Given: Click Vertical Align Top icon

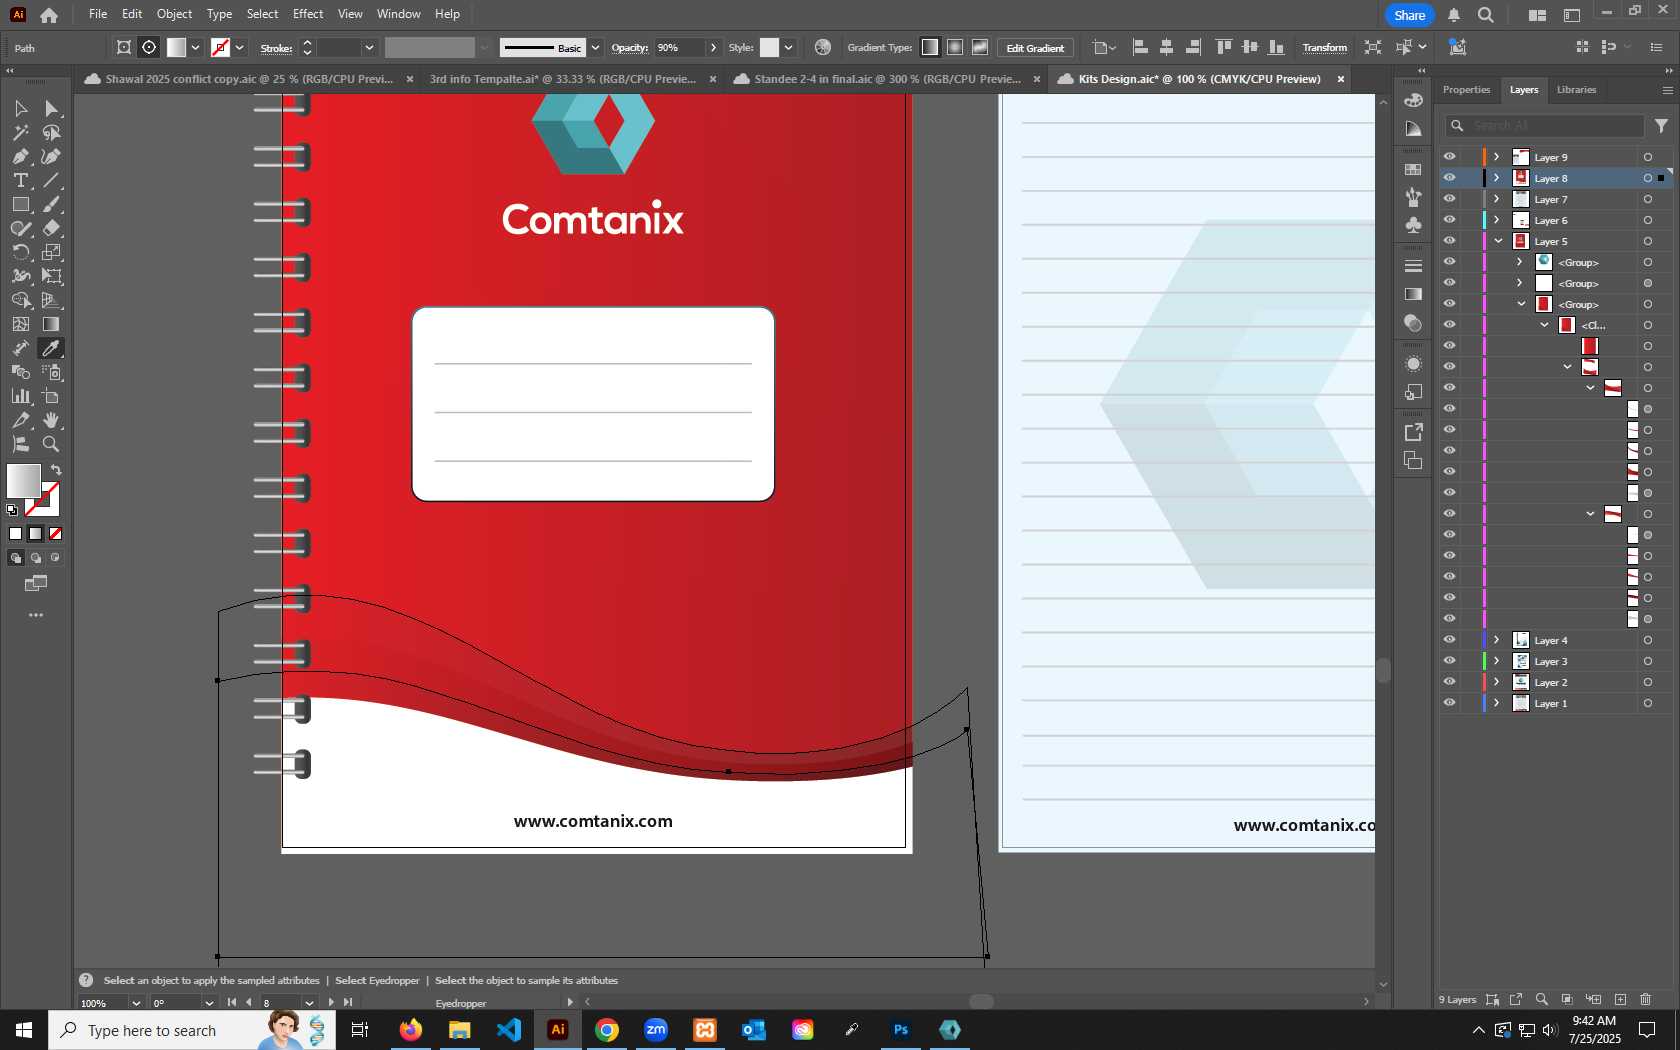Looking at the screenshot, I should pos(1223,47).
